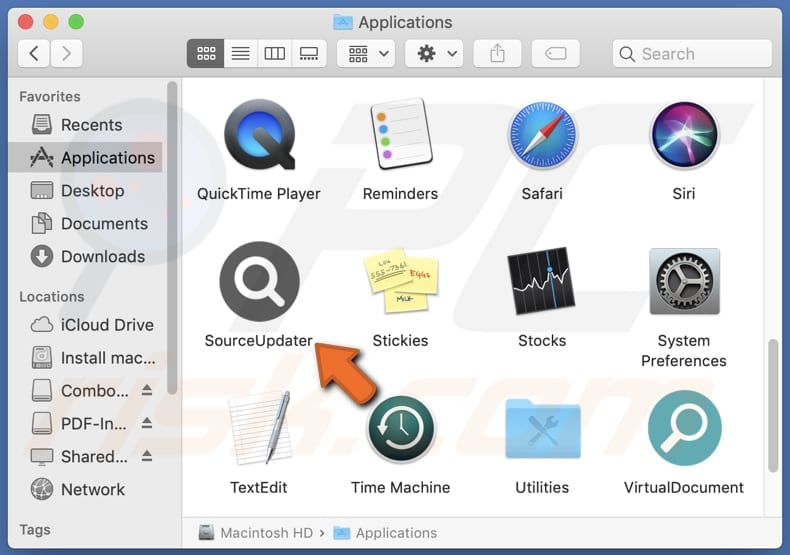Open the group-by arrangement dropdown
The height and width of the screenshot is (555, 790).
coord(366,53)
